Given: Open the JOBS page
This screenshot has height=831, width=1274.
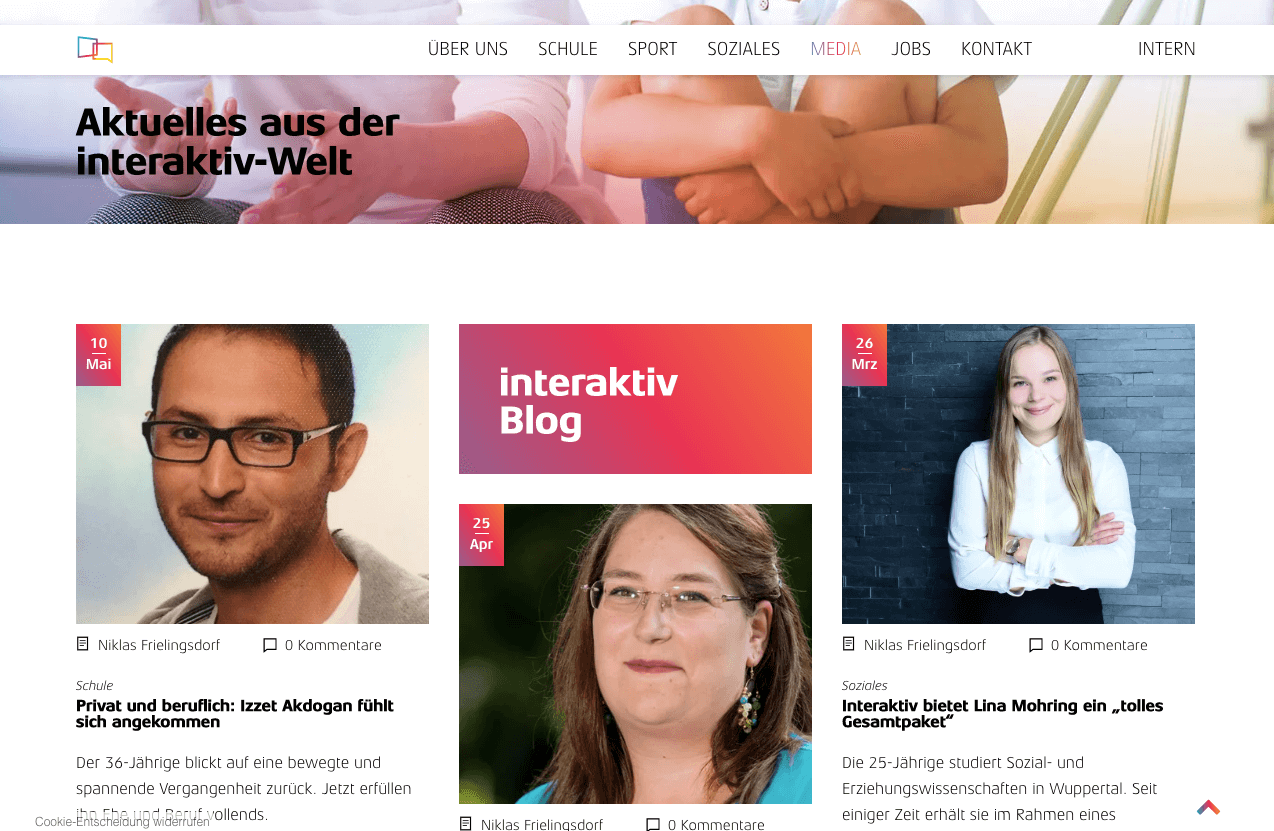Looking at the screenshot, I should tap(911, 49).
